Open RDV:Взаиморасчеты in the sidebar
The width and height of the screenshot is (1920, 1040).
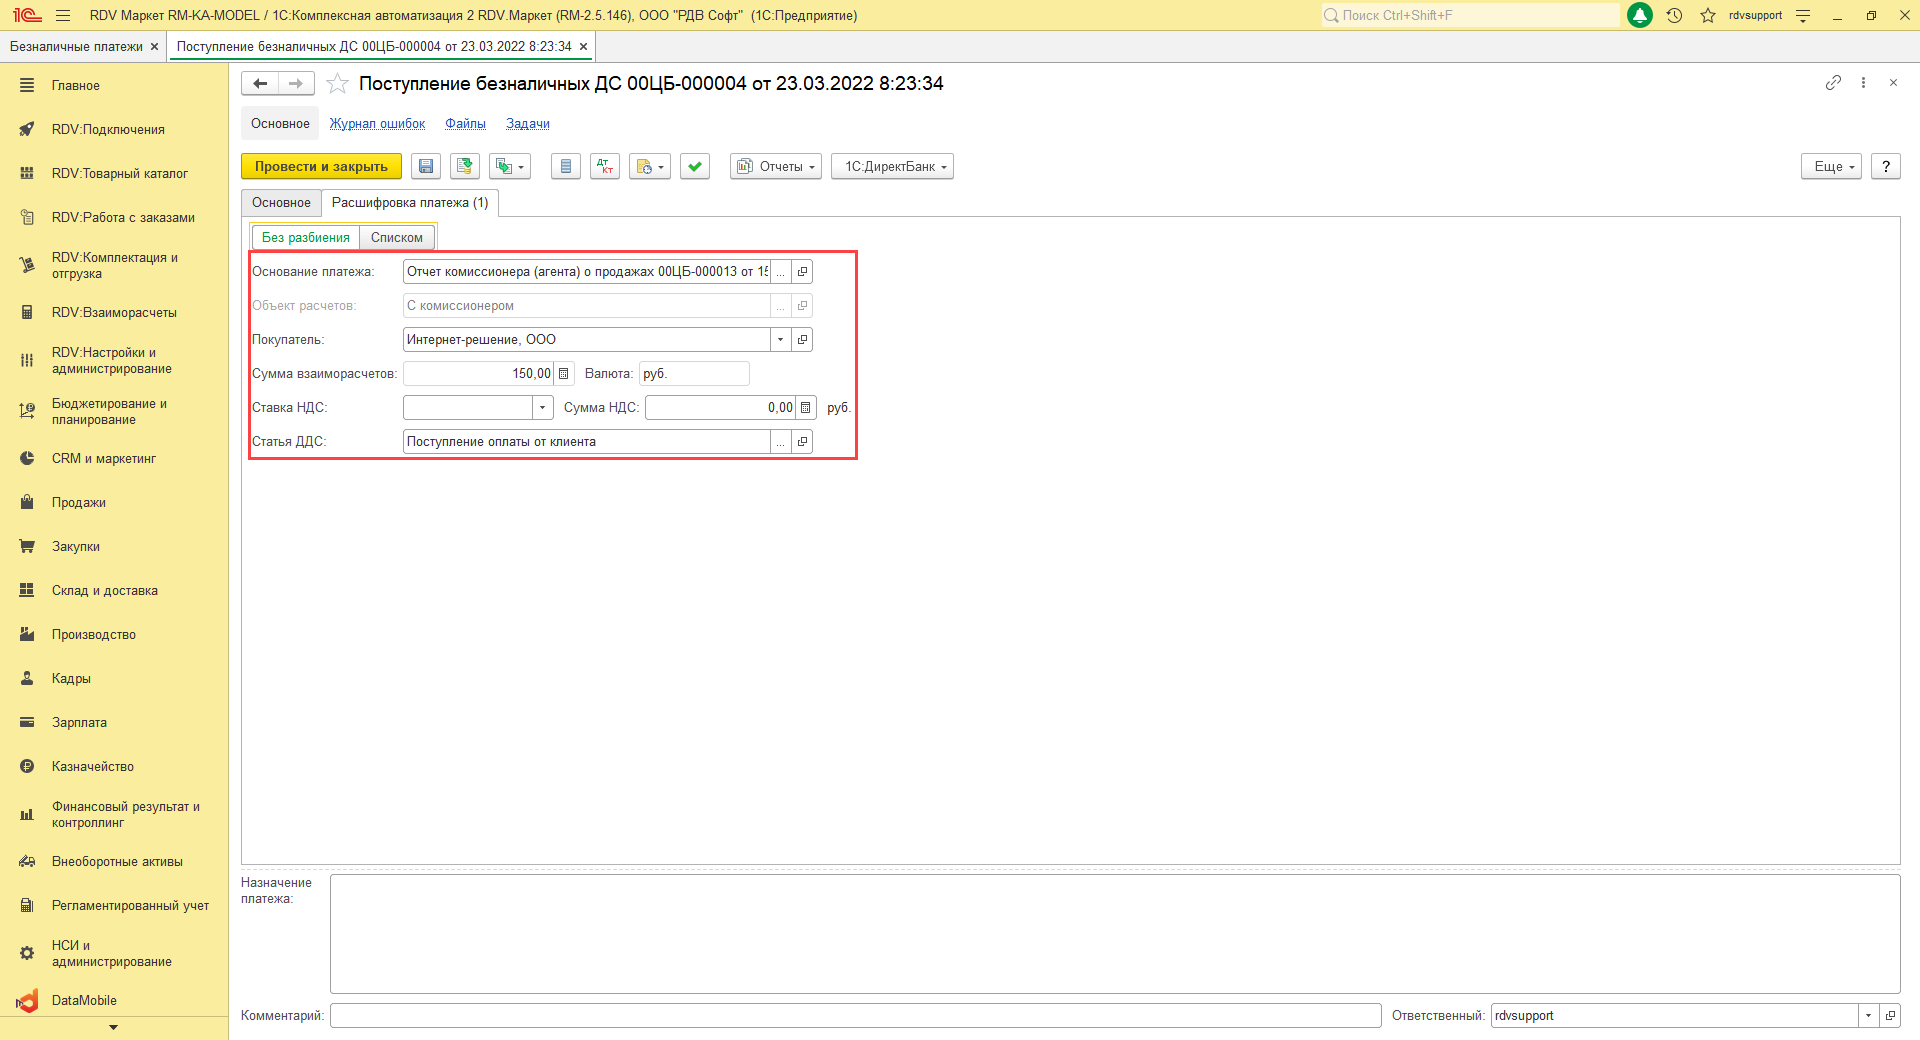(114, 313)
